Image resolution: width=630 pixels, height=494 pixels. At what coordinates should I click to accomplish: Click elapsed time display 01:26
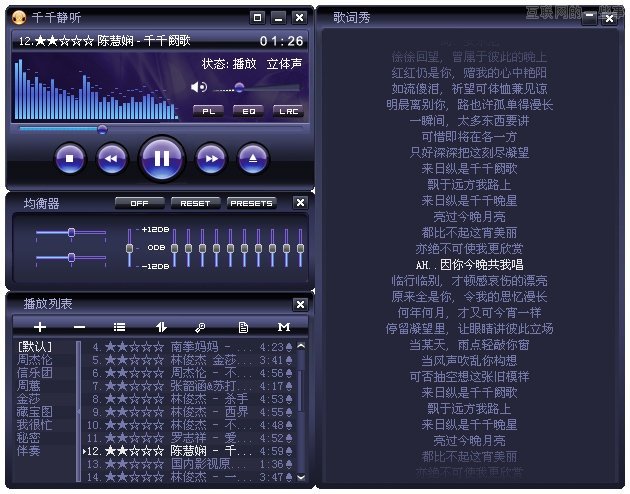[x=281, y=41]
